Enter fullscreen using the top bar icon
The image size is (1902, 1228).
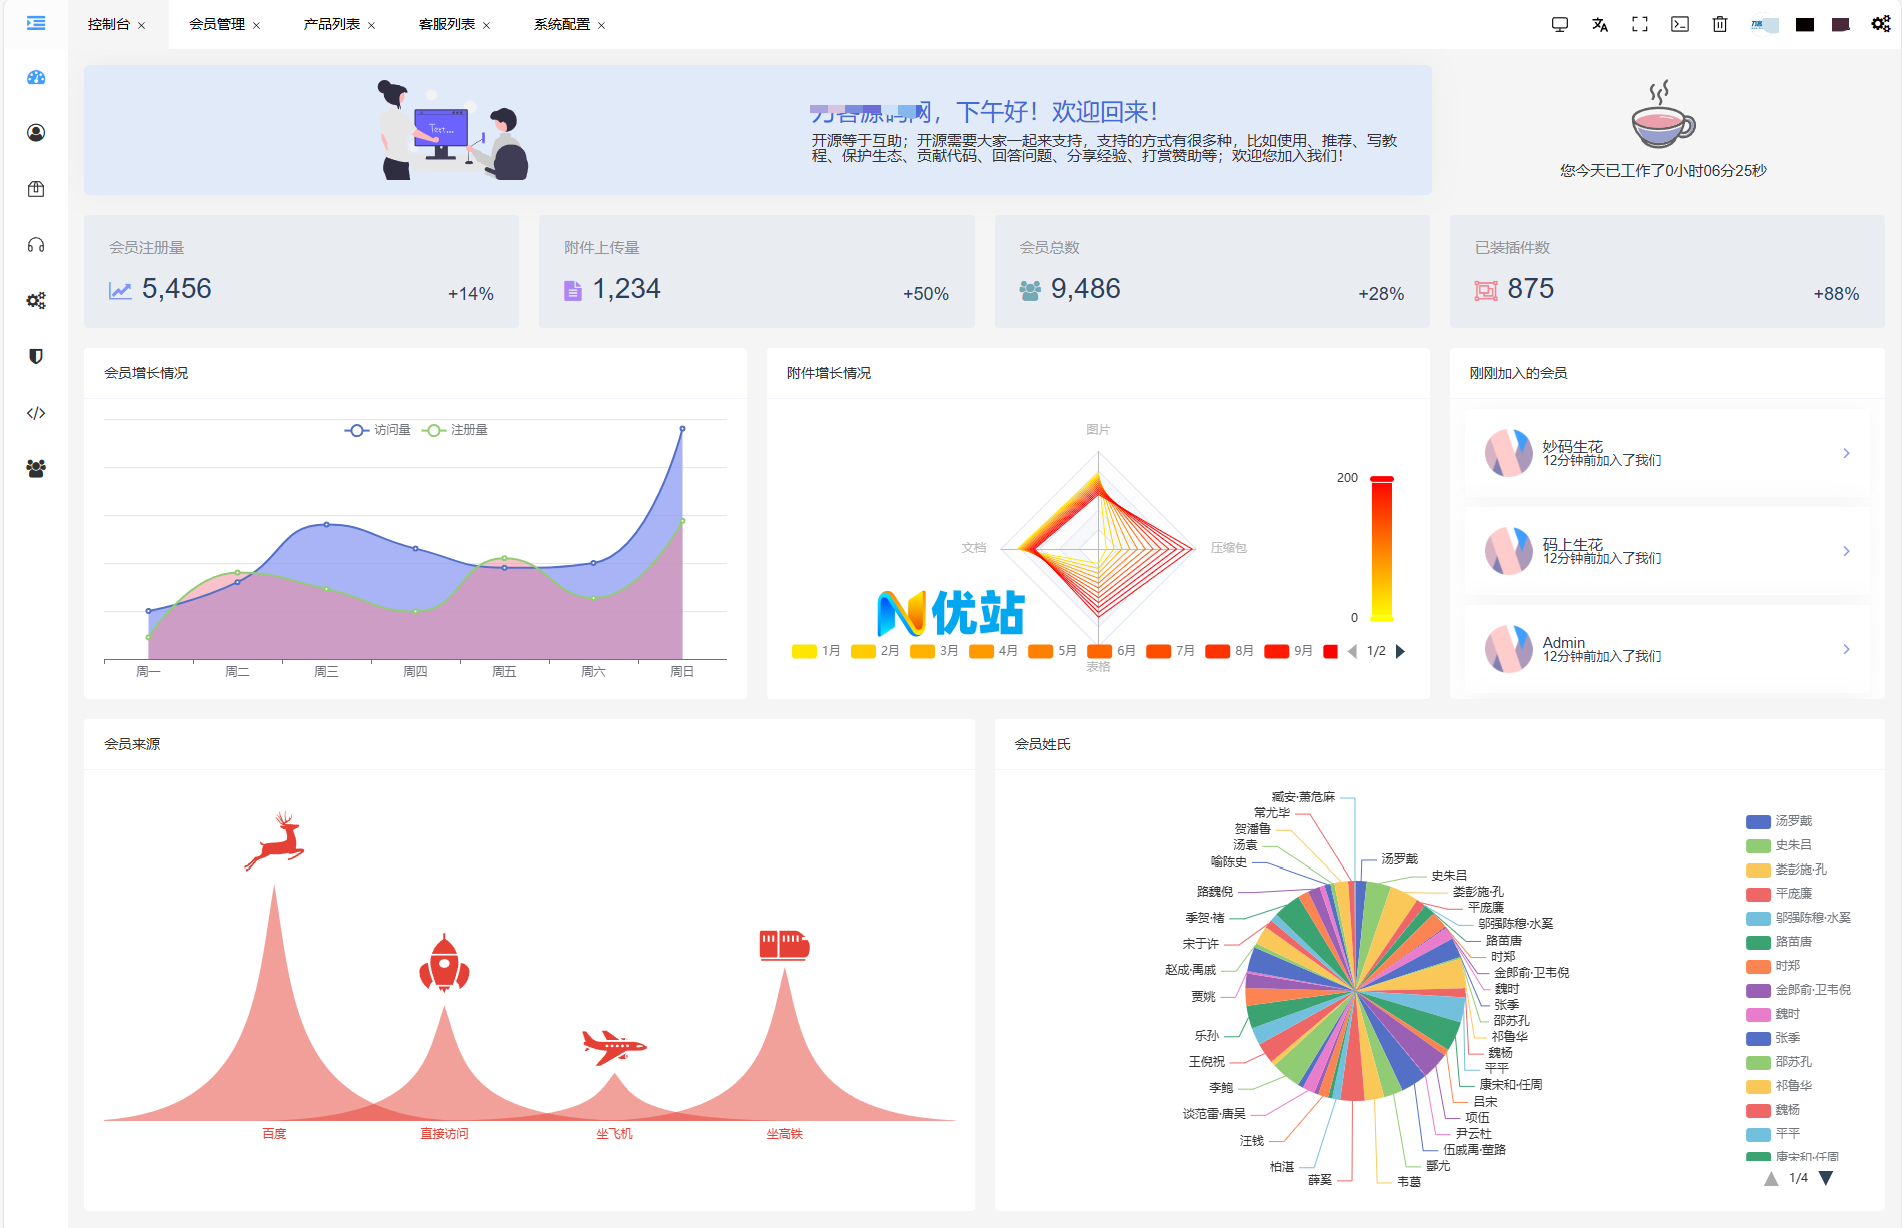pyautogui.click(x=1640, y=25)
